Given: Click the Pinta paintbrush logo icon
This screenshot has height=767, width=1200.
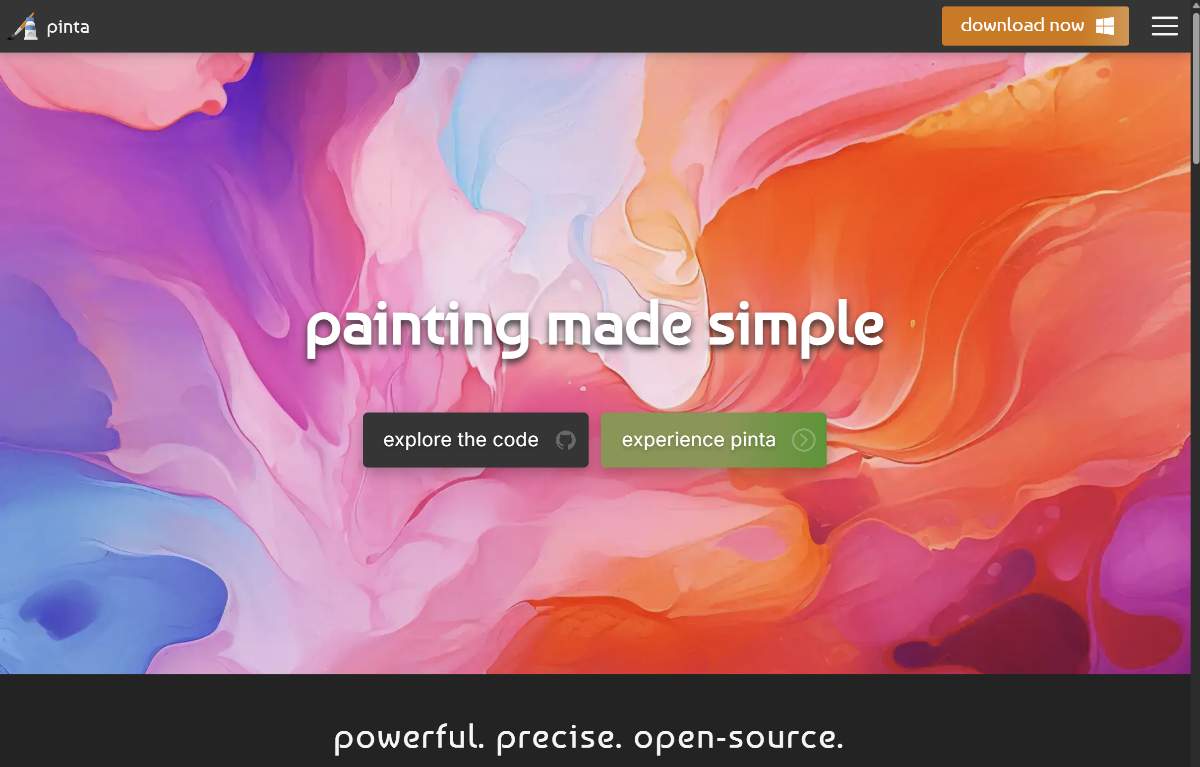Looking at the screenshot, I should click(x=23, y=26).
